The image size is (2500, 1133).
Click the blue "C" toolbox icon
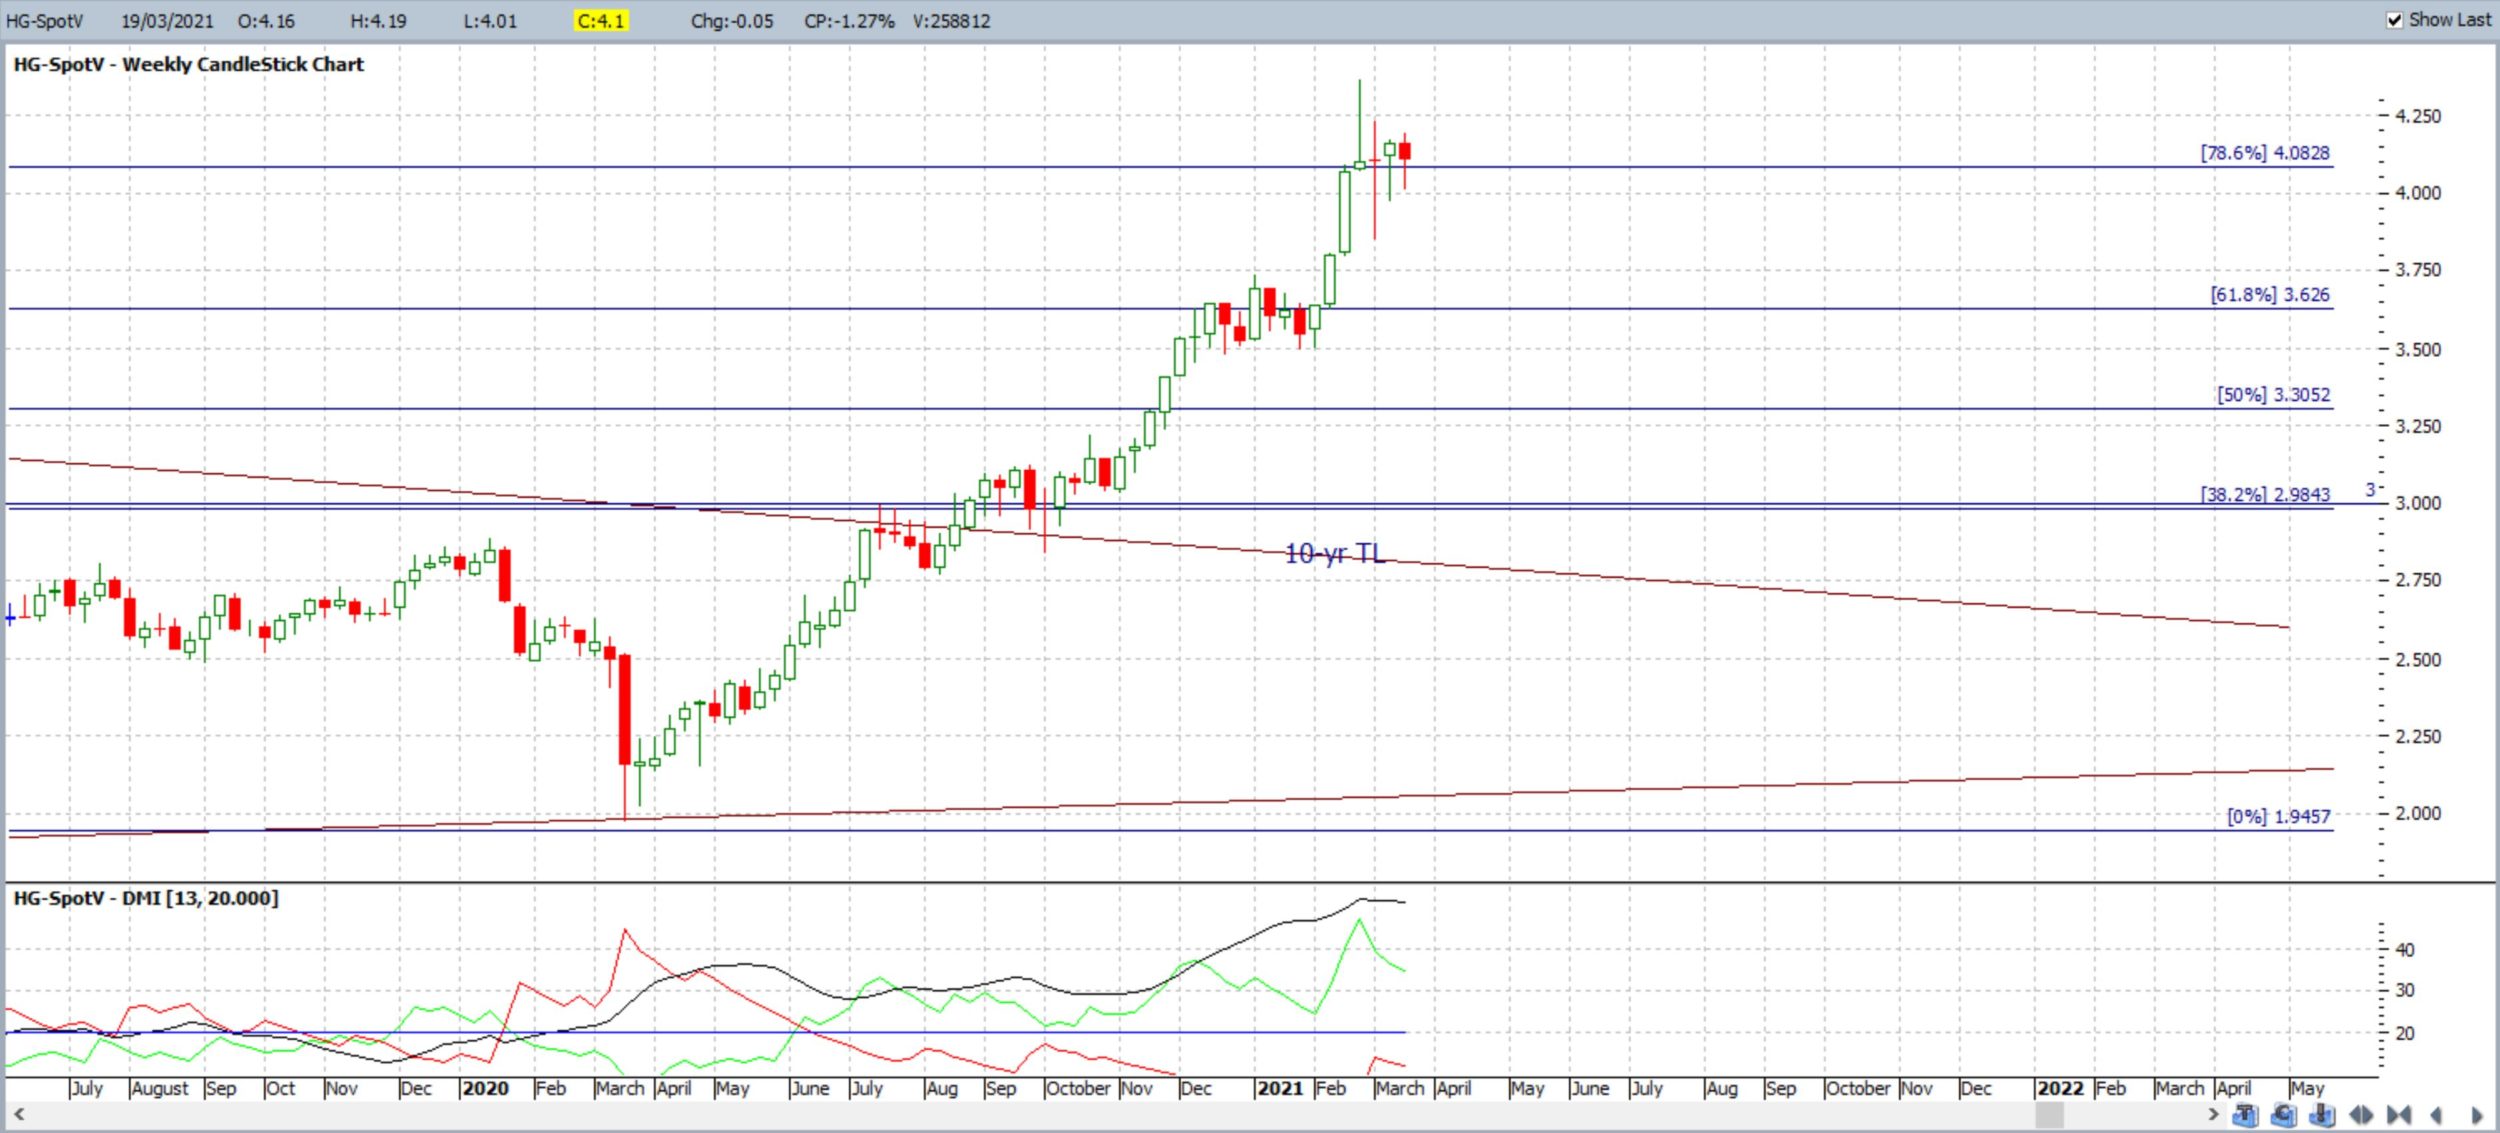2284,1114
